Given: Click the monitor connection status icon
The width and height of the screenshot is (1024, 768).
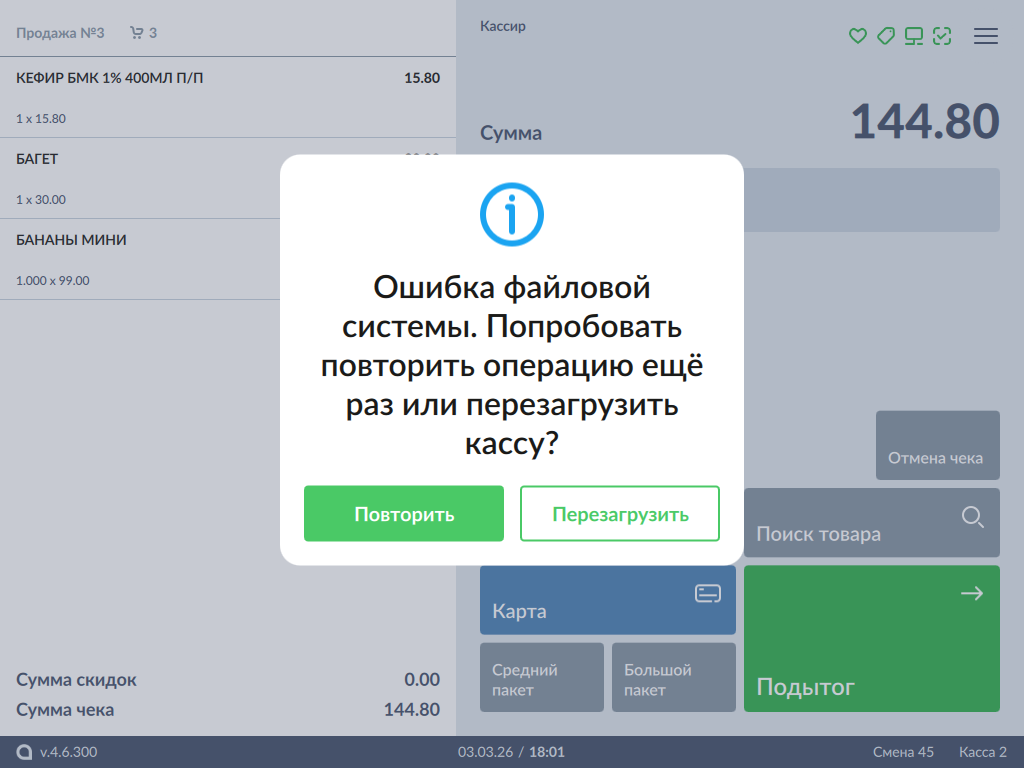Looking at the screenshot, I should [x=913, y=36].
